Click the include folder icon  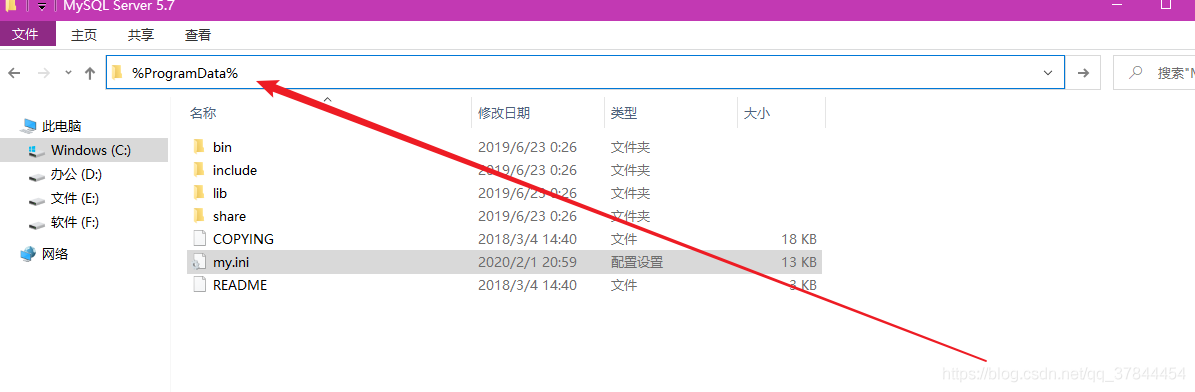pyautogui.click(x=200, y=169)
